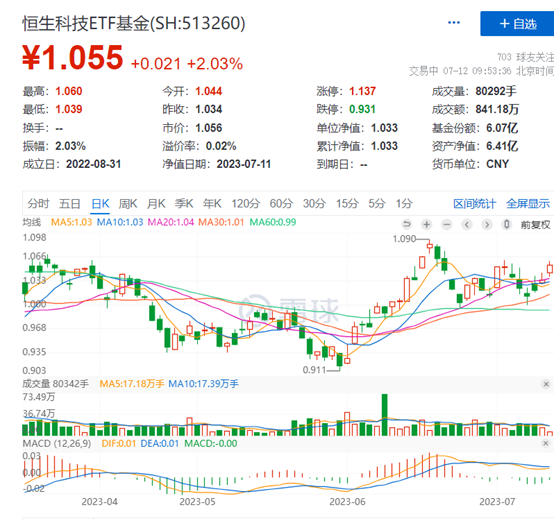
Task: Select the 月K monthly chart tab
Action: tap(156, 203)
